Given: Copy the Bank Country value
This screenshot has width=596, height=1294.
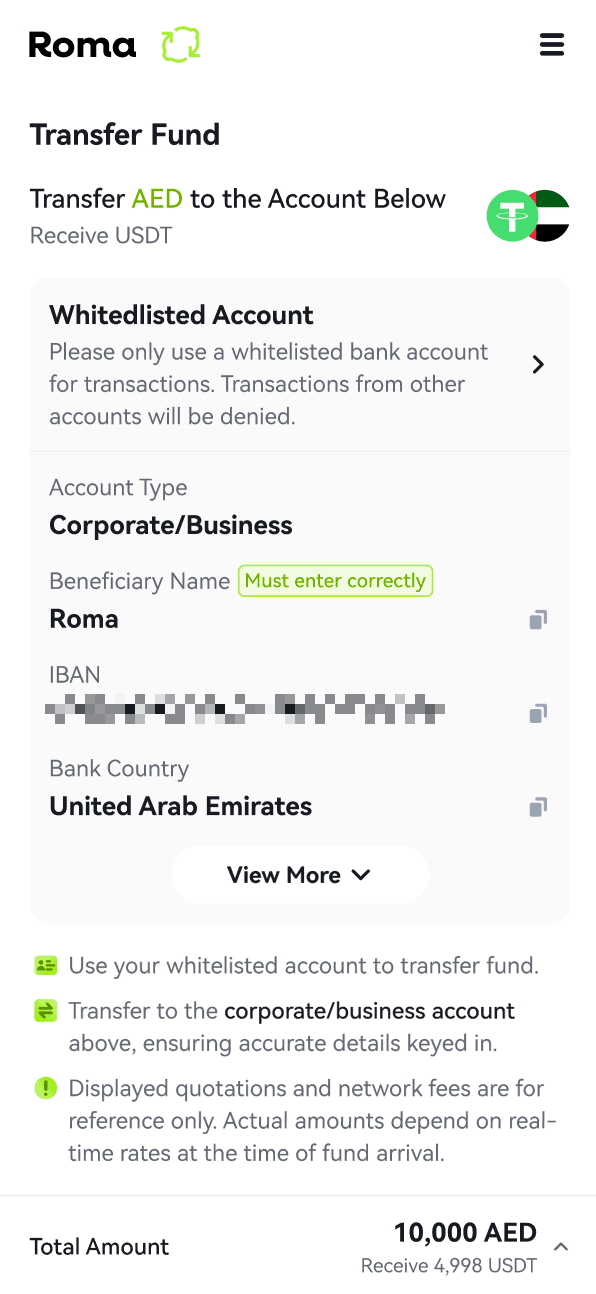Looking at the screenshot, I should click(x=538, y=806).
